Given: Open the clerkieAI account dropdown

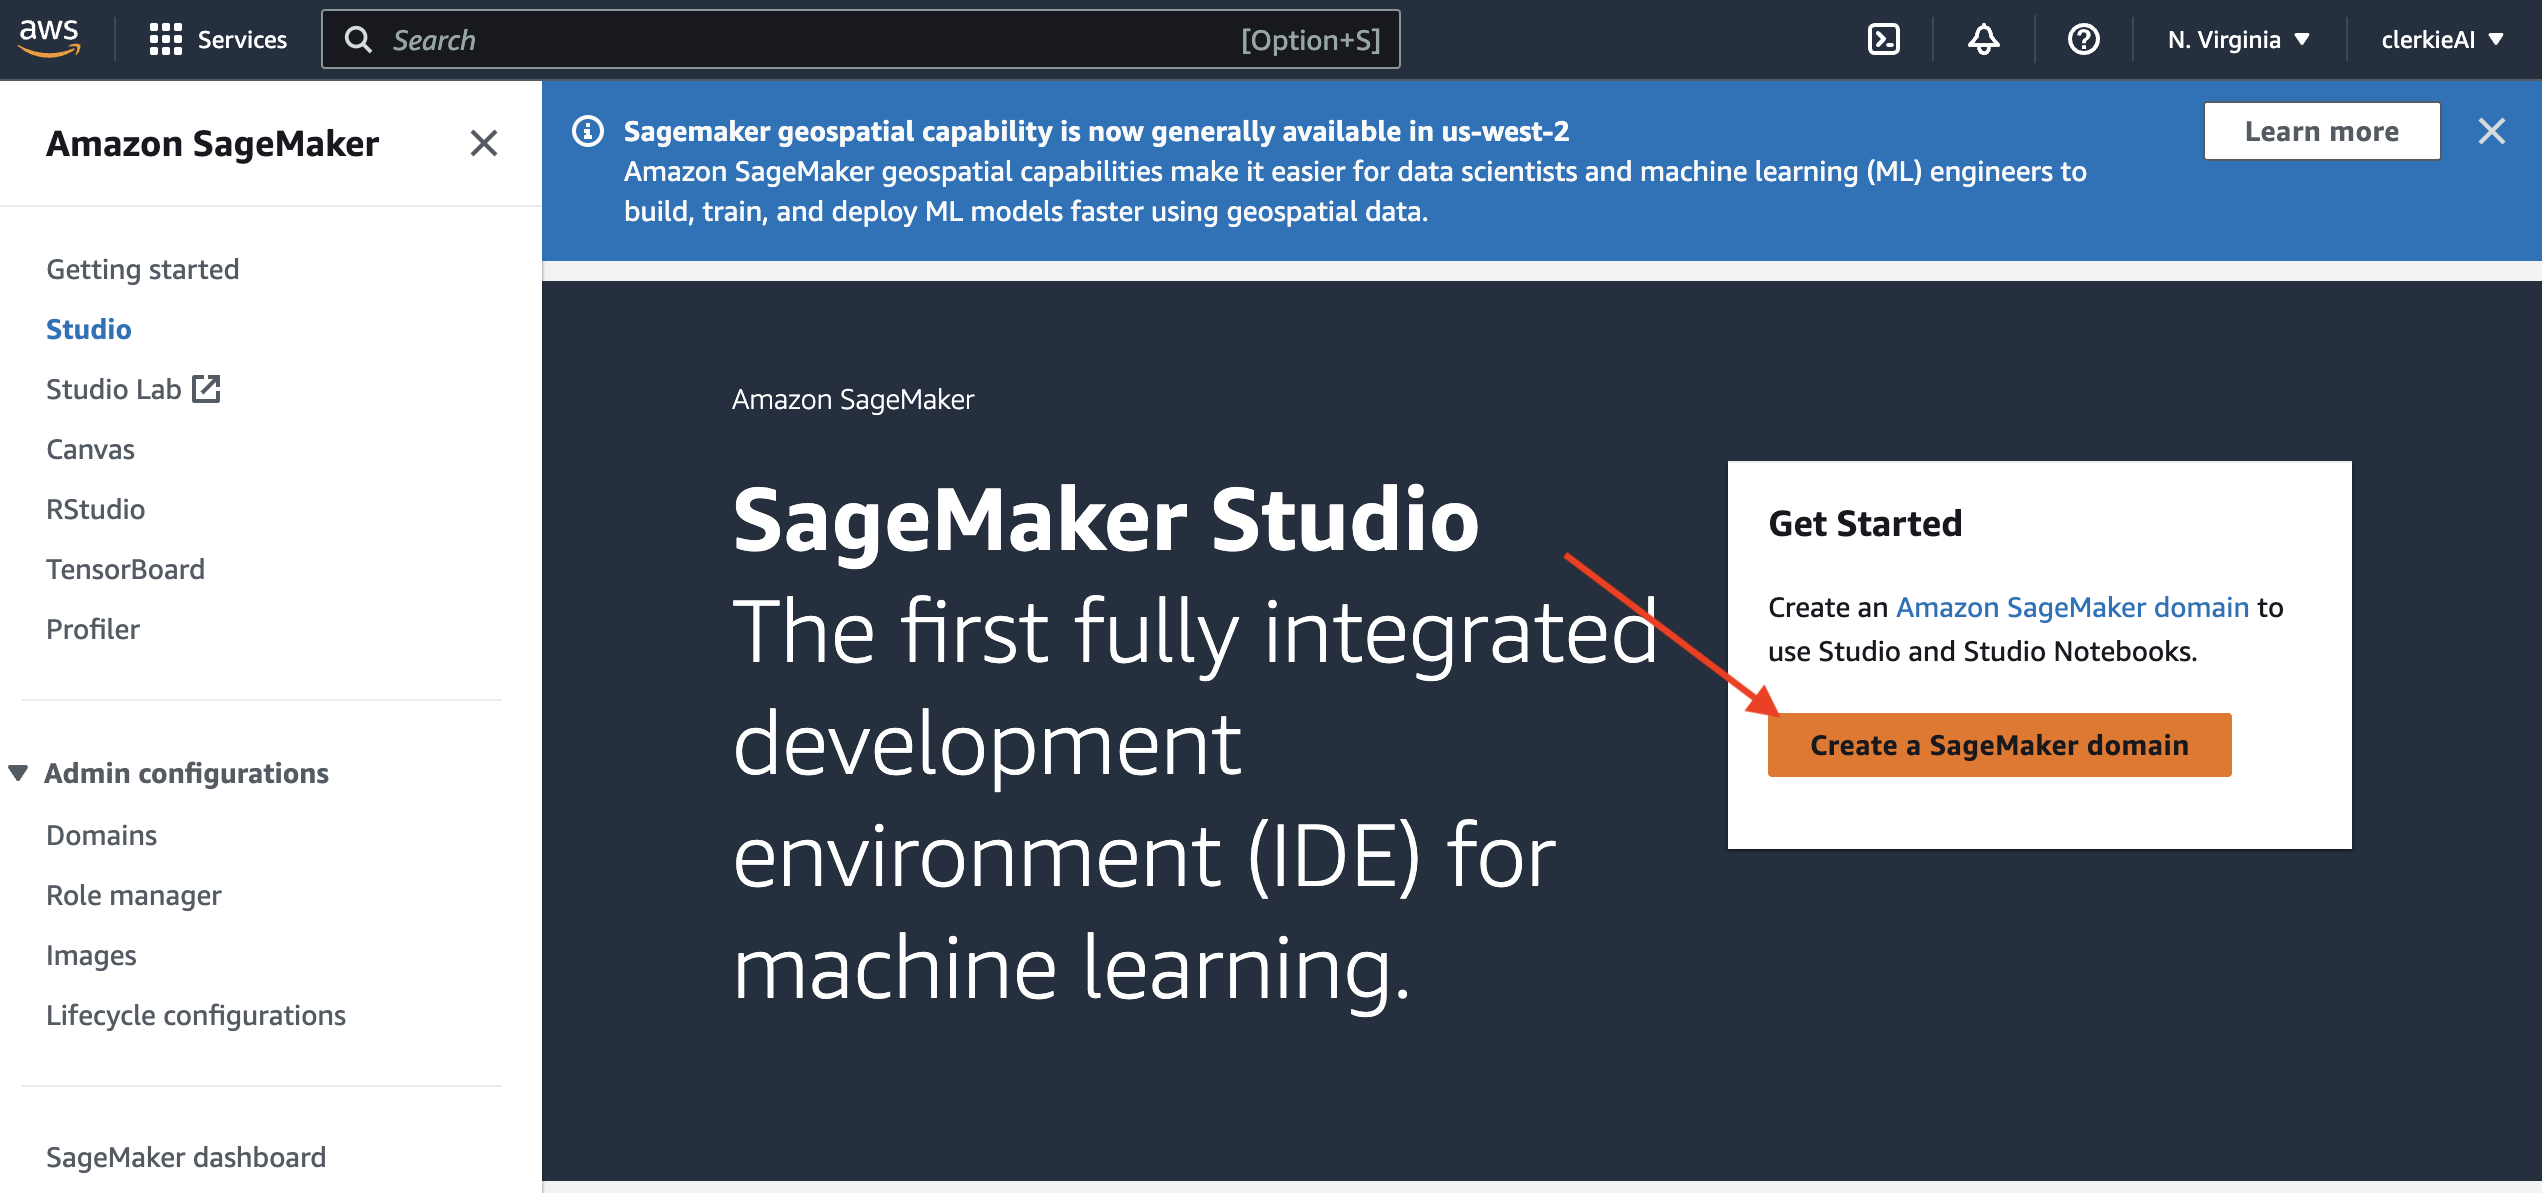Looking at the screenshot, I should [2441, 40].
